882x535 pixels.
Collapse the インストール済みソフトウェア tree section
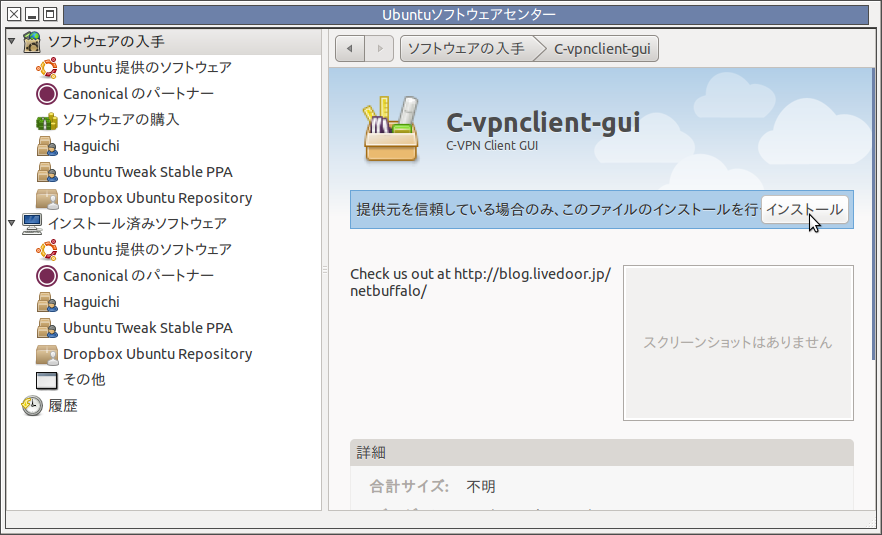[12, 223]
